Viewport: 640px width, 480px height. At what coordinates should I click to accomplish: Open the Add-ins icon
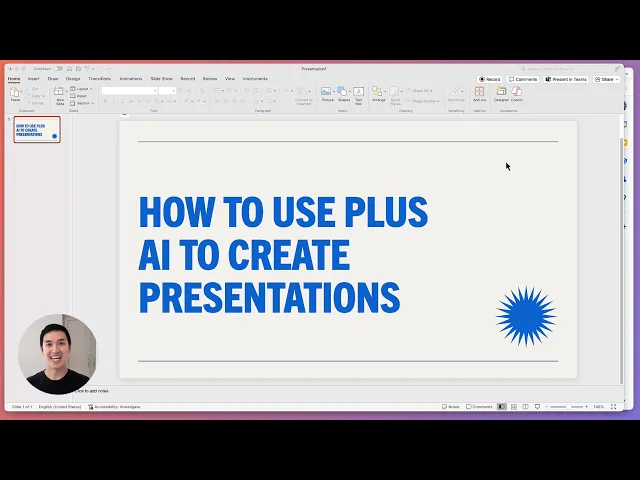479,91
